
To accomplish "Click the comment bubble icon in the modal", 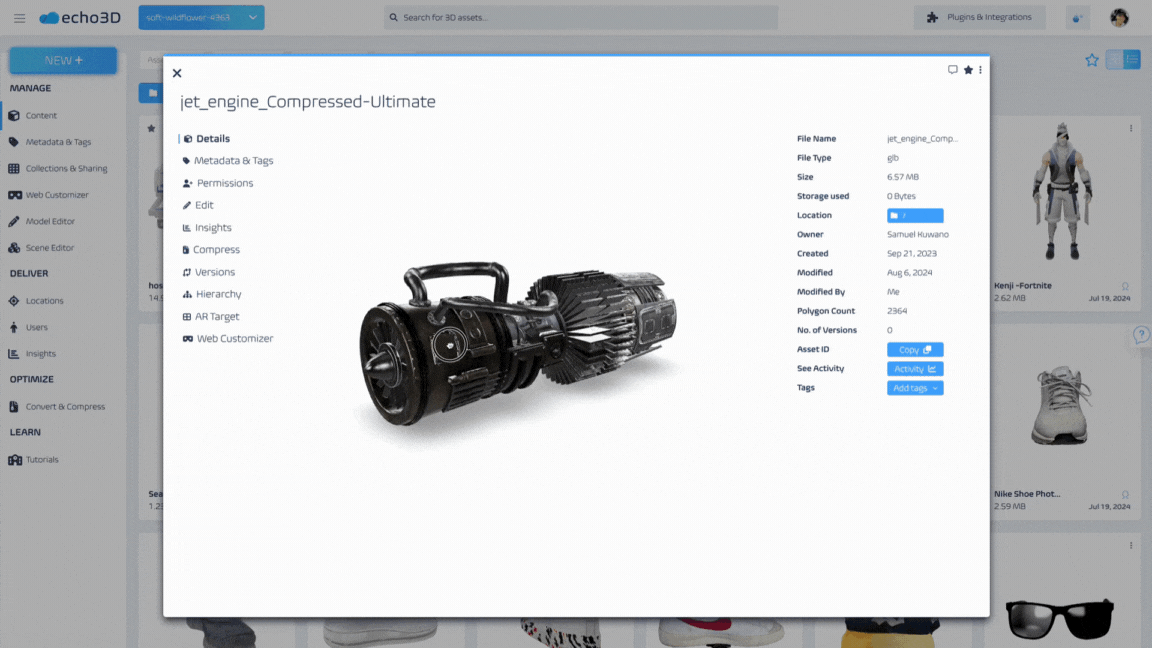I will 952,70.
